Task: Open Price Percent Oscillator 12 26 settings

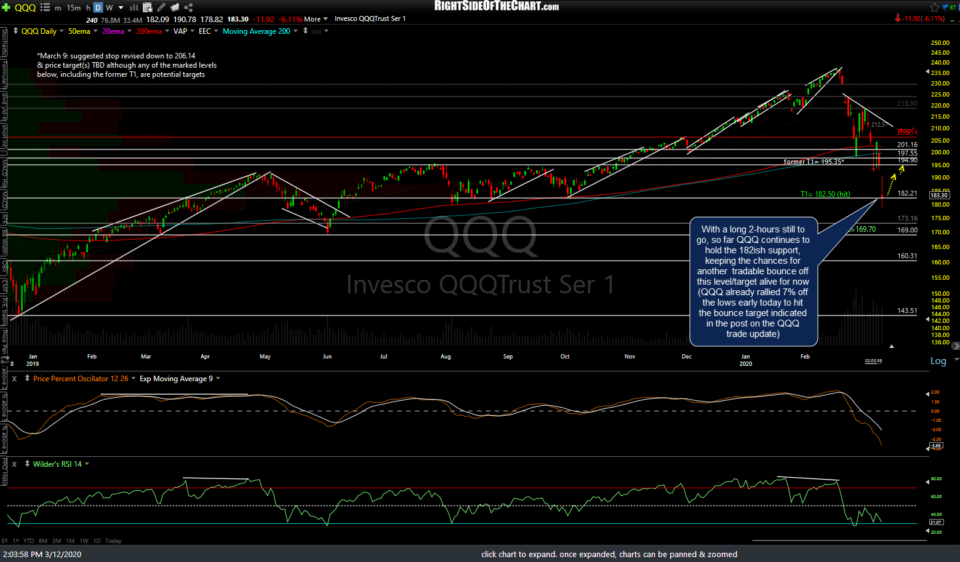Action: [x=83, y=379]
